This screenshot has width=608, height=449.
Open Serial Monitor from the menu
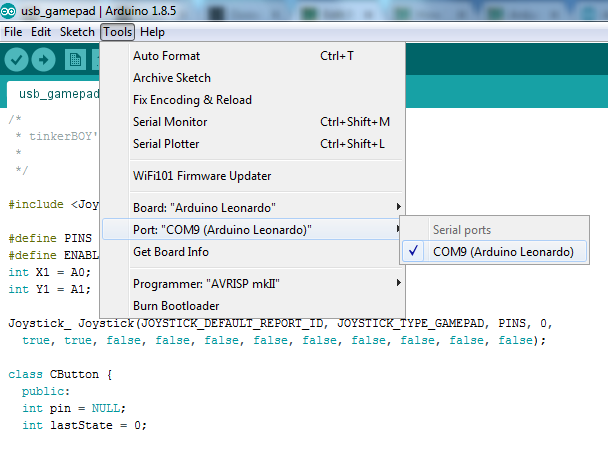pyautogui.click(x=252, y=122)
